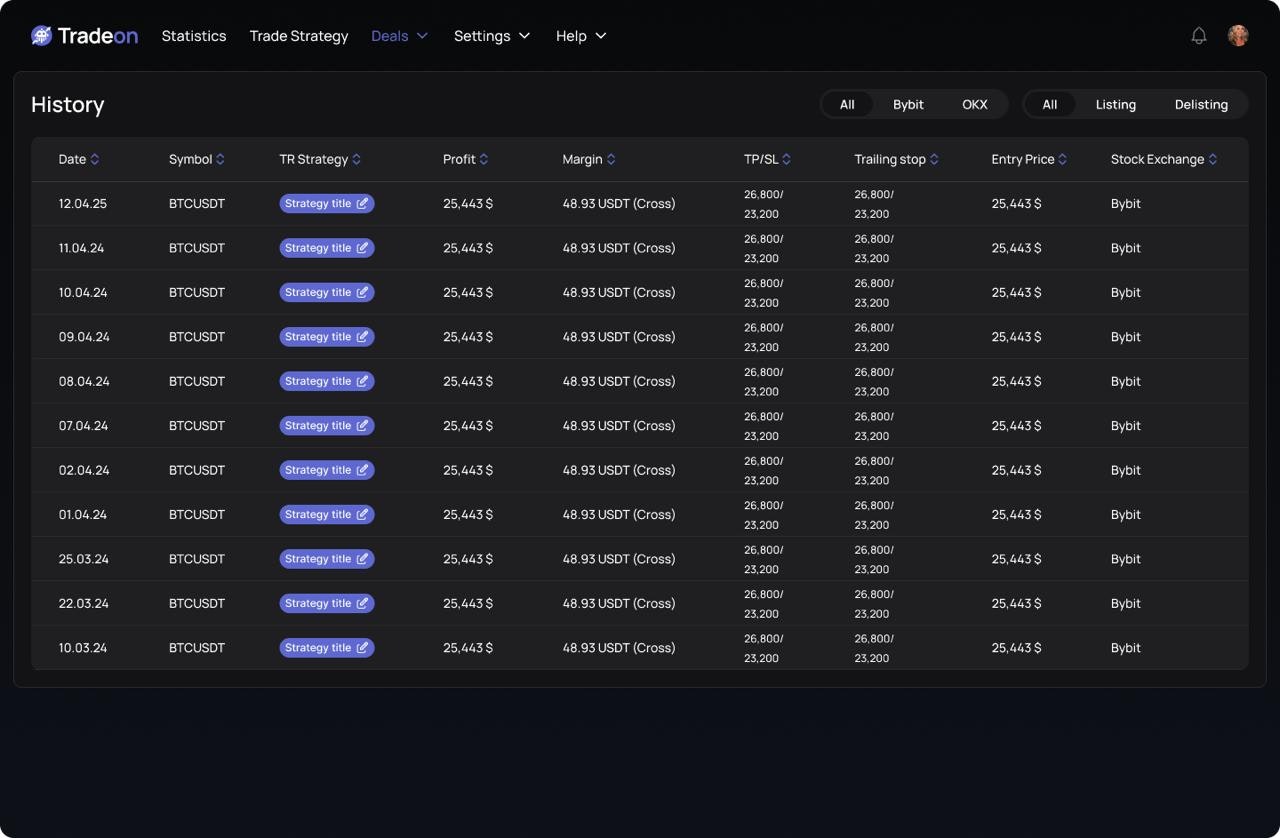Show only Delisting deals
The image size is (1280, 838).
1201,105
